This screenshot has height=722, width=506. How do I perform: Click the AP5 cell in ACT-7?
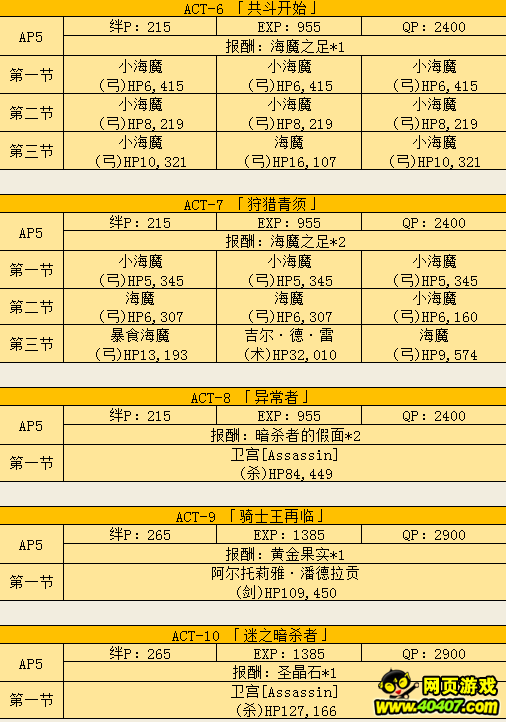point(31,232)
